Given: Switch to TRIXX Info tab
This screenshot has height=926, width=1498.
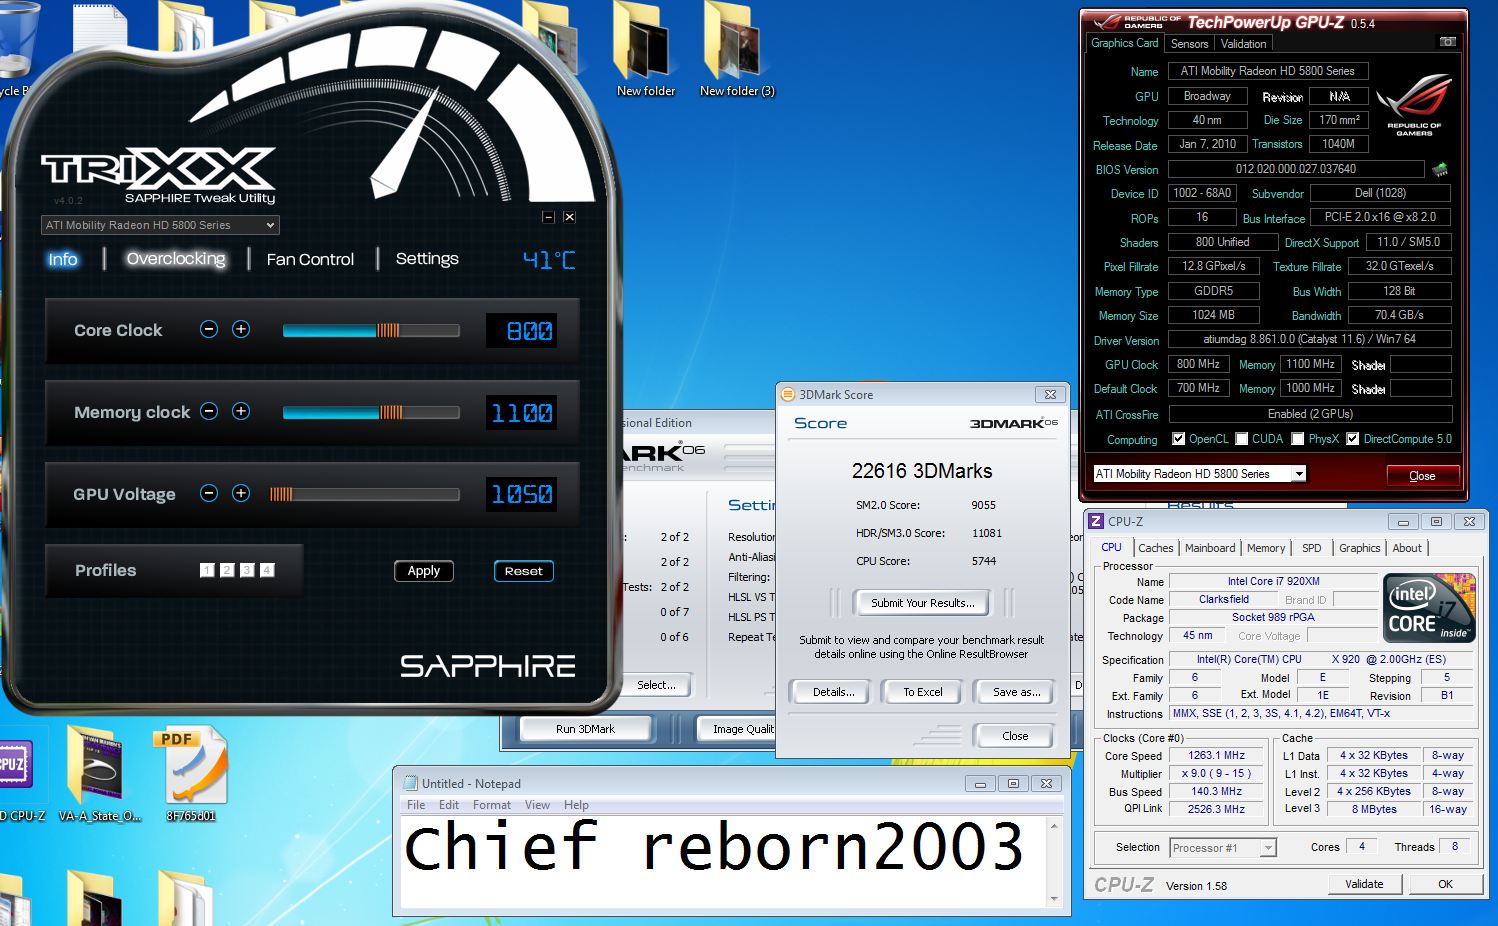Looking at the screenshot, I should pyautogui.click(x=63, y=259).
